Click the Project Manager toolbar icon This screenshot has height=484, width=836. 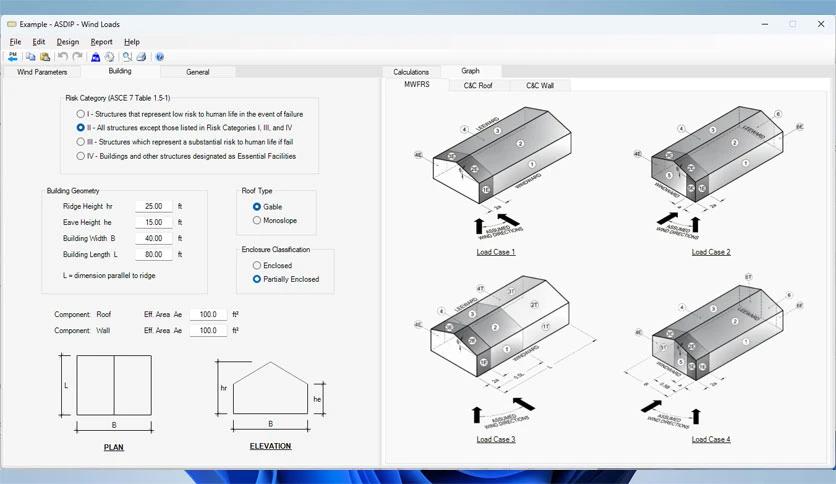point(13,57)
